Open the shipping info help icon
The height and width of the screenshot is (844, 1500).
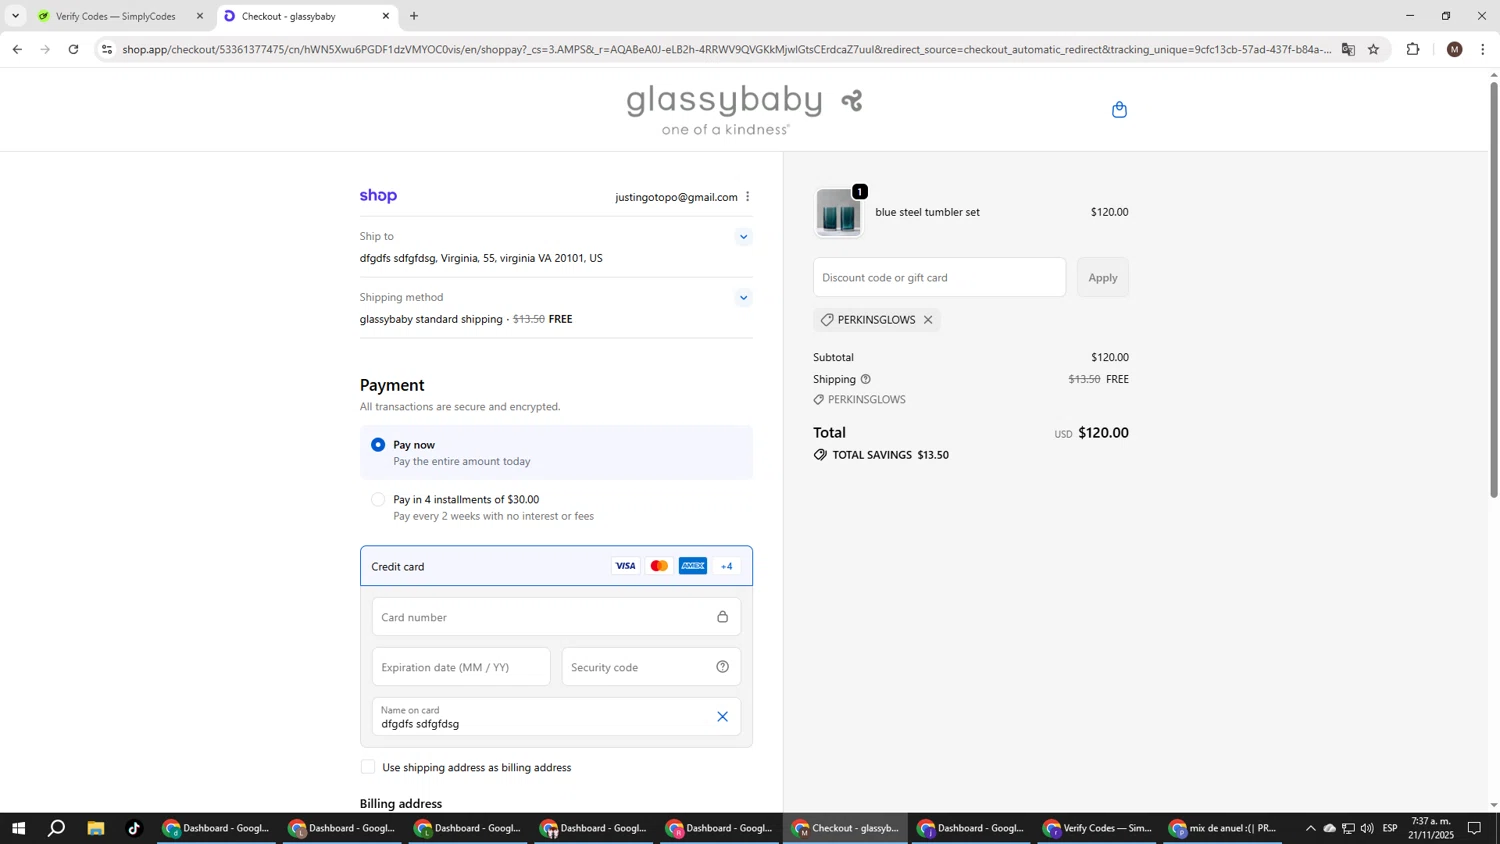[866, 380]
